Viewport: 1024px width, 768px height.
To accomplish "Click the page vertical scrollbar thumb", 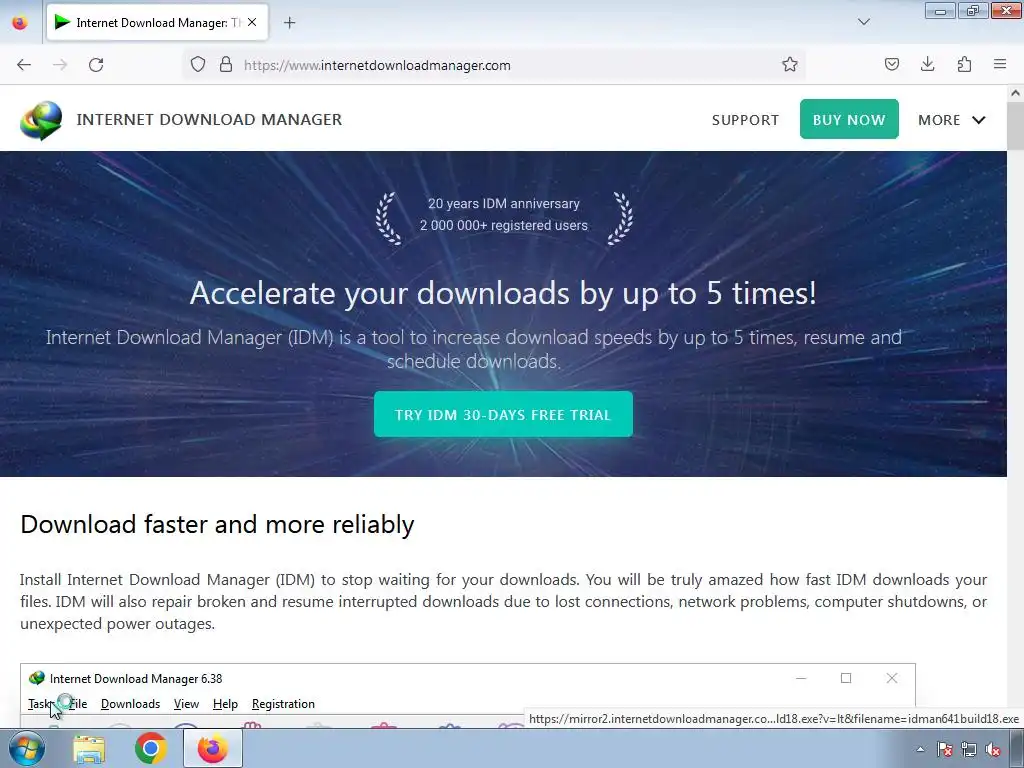I will tap(1016, 125).
